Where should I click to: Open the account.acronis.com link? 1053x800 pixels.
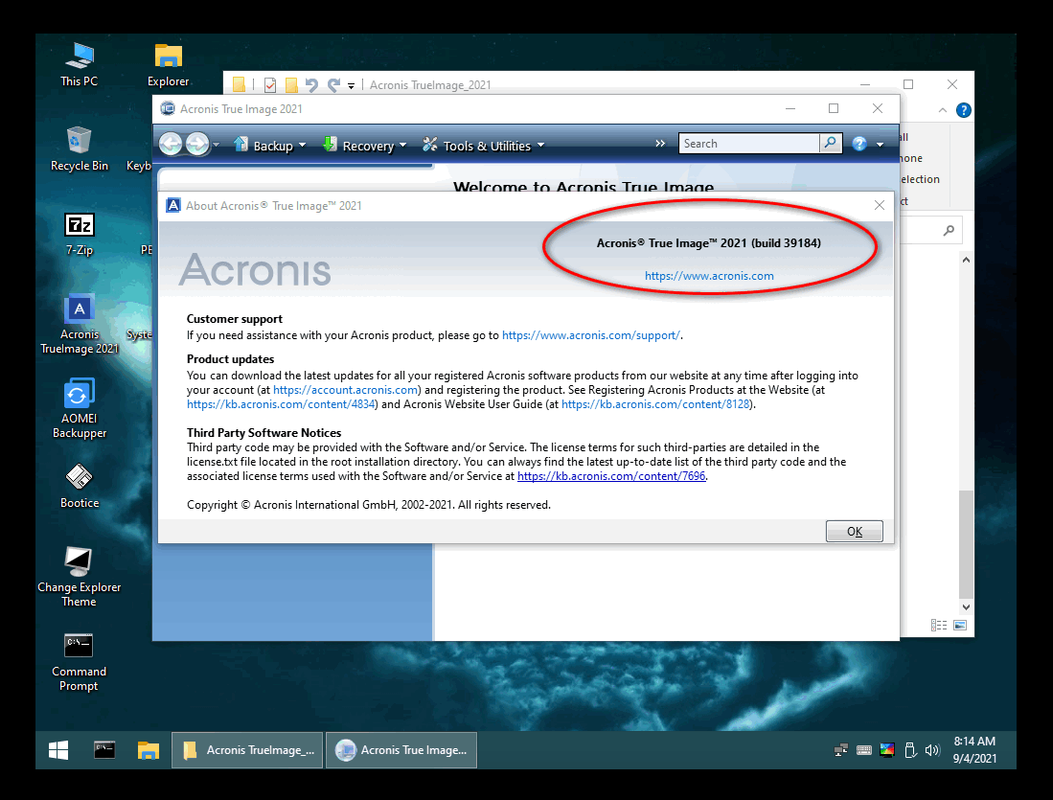pos(345,390)
